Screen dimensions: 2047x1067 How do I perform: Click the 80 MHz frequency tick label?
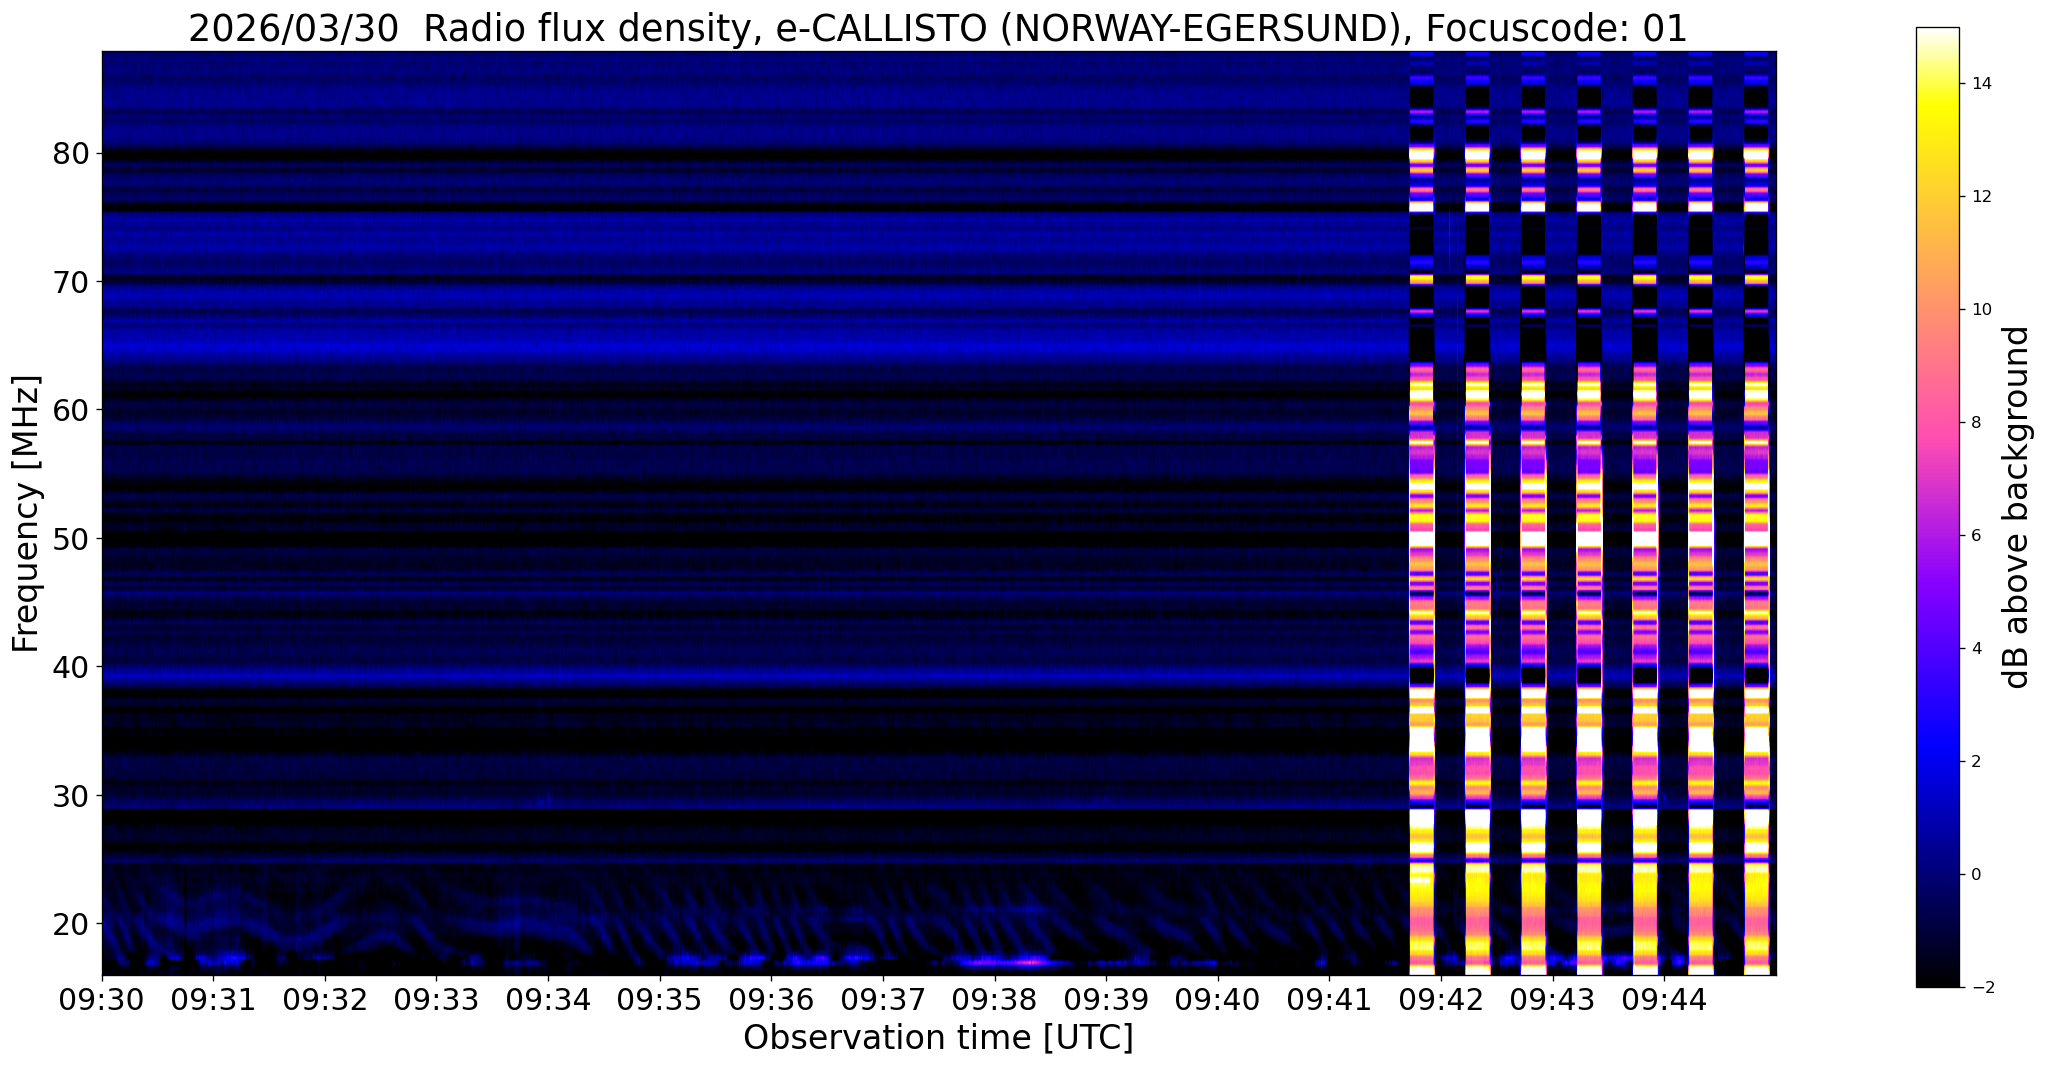pos(72,154)
